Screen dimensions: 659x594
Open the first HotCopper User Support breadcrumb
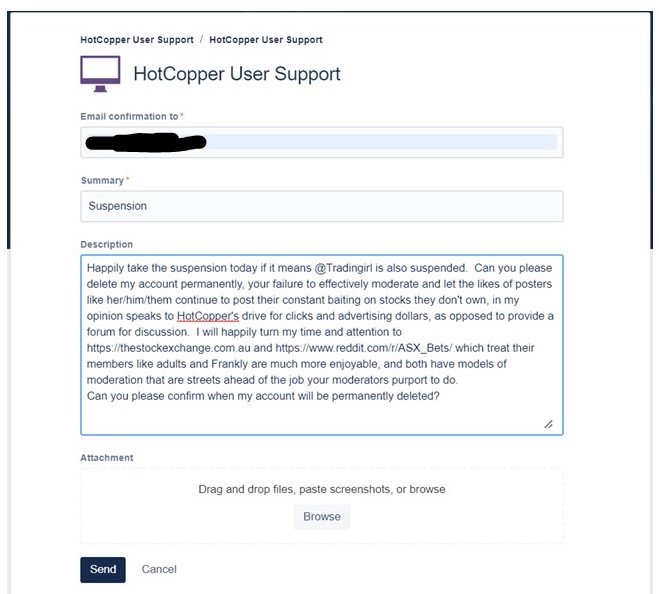[x=137, y=40]
